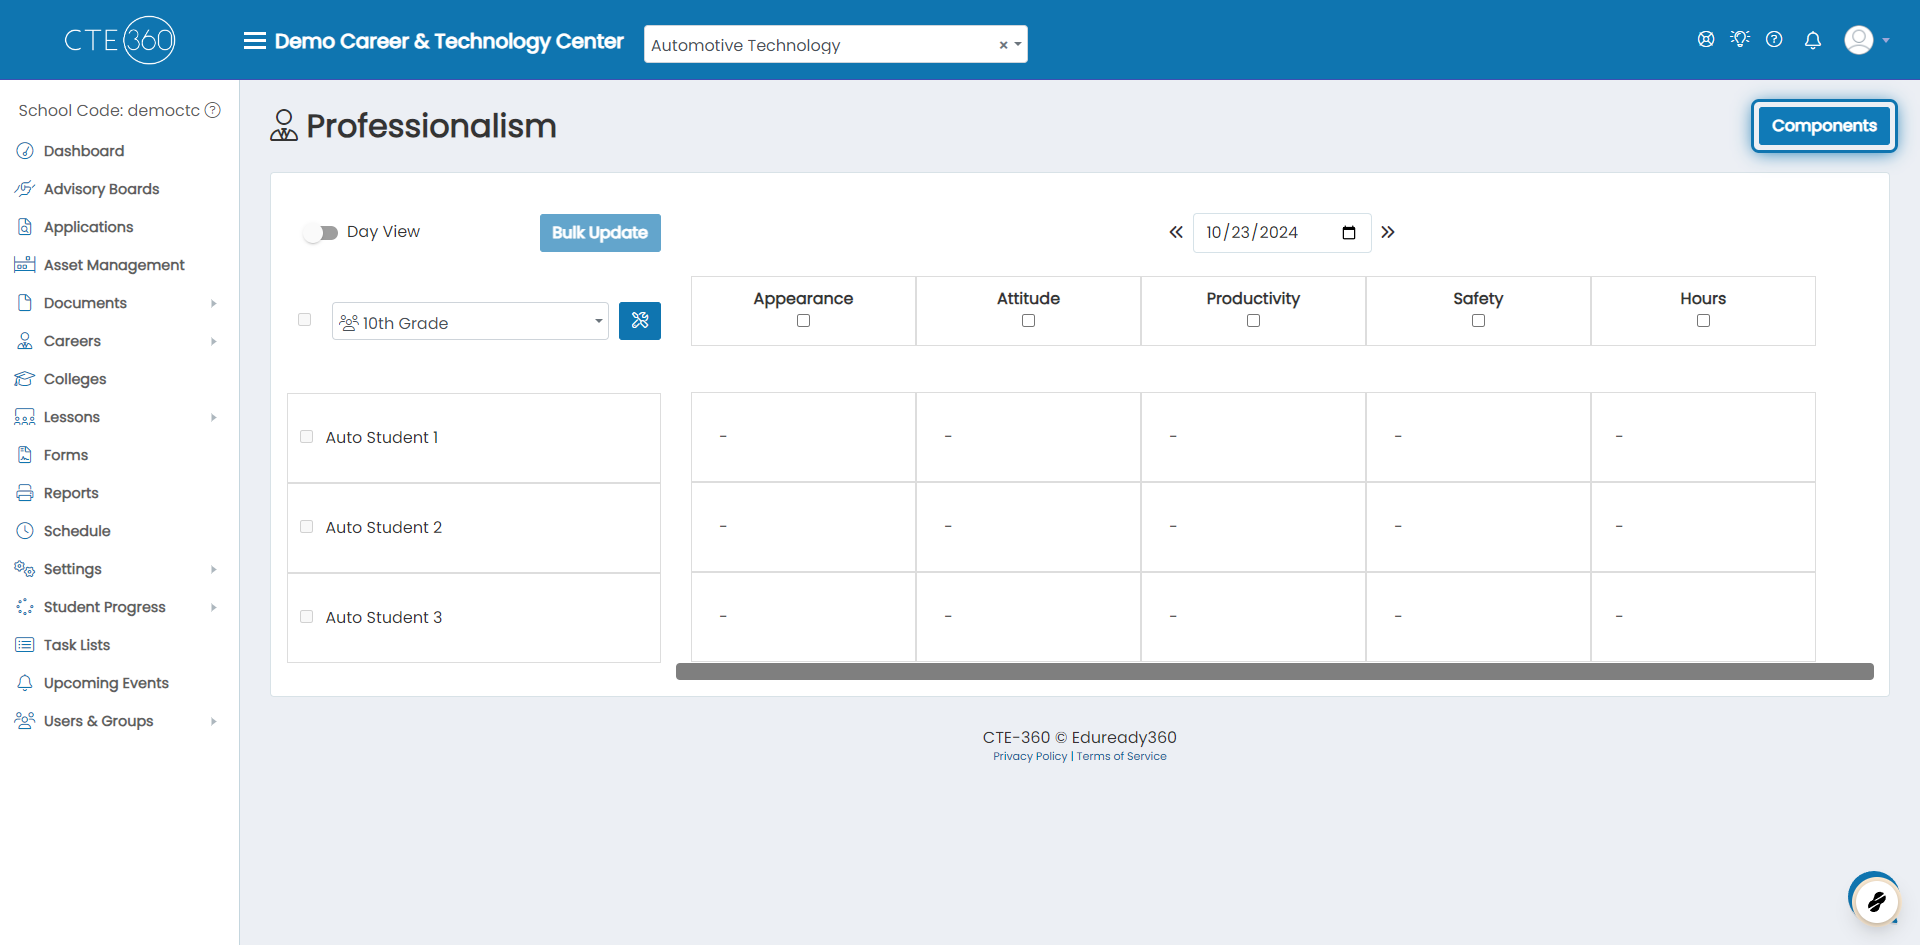Select the Auto Student 2 checkbox

tap(307, 527)
